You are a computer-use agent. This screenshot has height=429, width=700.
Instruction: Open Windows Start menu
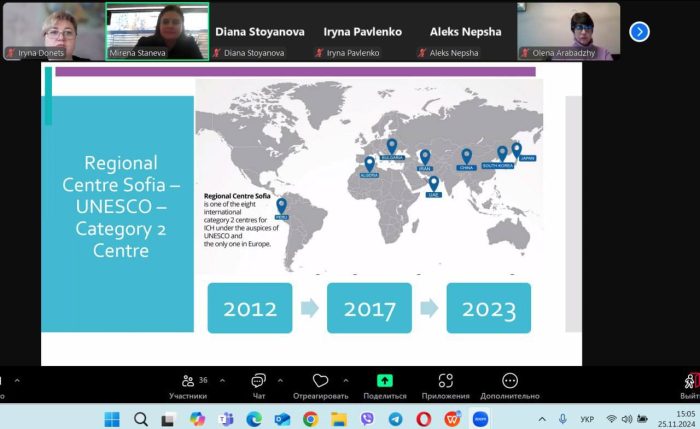pyautogui.click(x=111, y=419)
